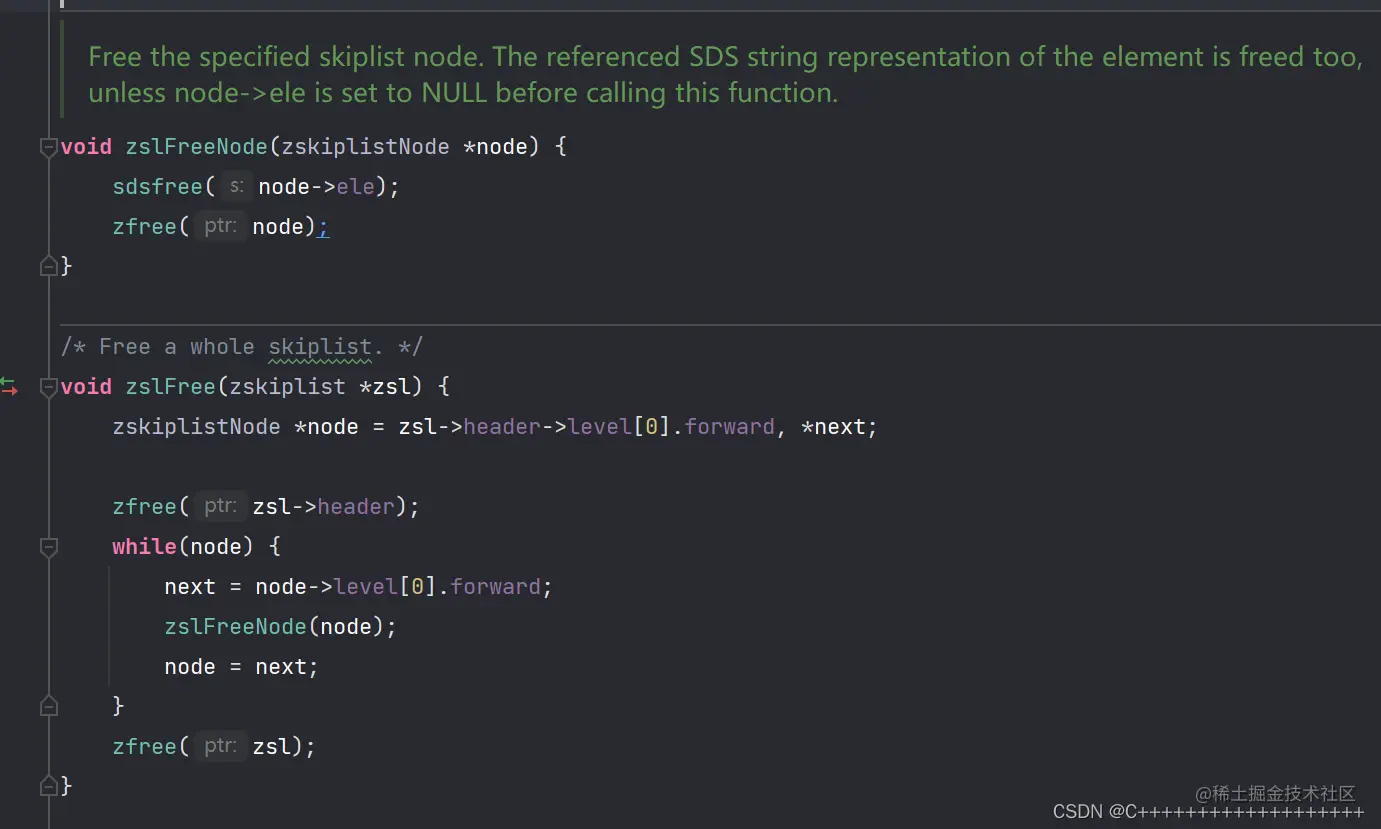Viewport: 1381px width, 829px height.
Task: Click the 's:' inlay hint in sdsfree call
Action: (x=237, y=186)
